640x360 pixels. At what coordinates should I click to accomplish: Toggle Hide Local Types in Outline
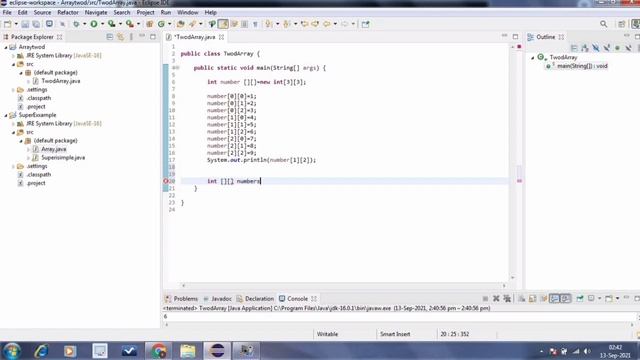629,48
